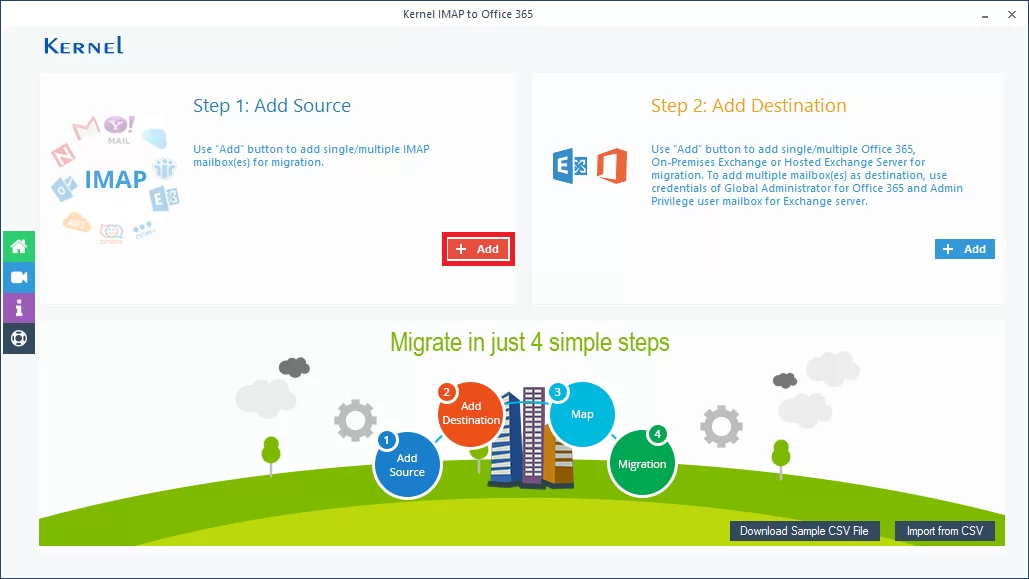
Task: Select the cyan Map step circle
Action: (582, 414)
